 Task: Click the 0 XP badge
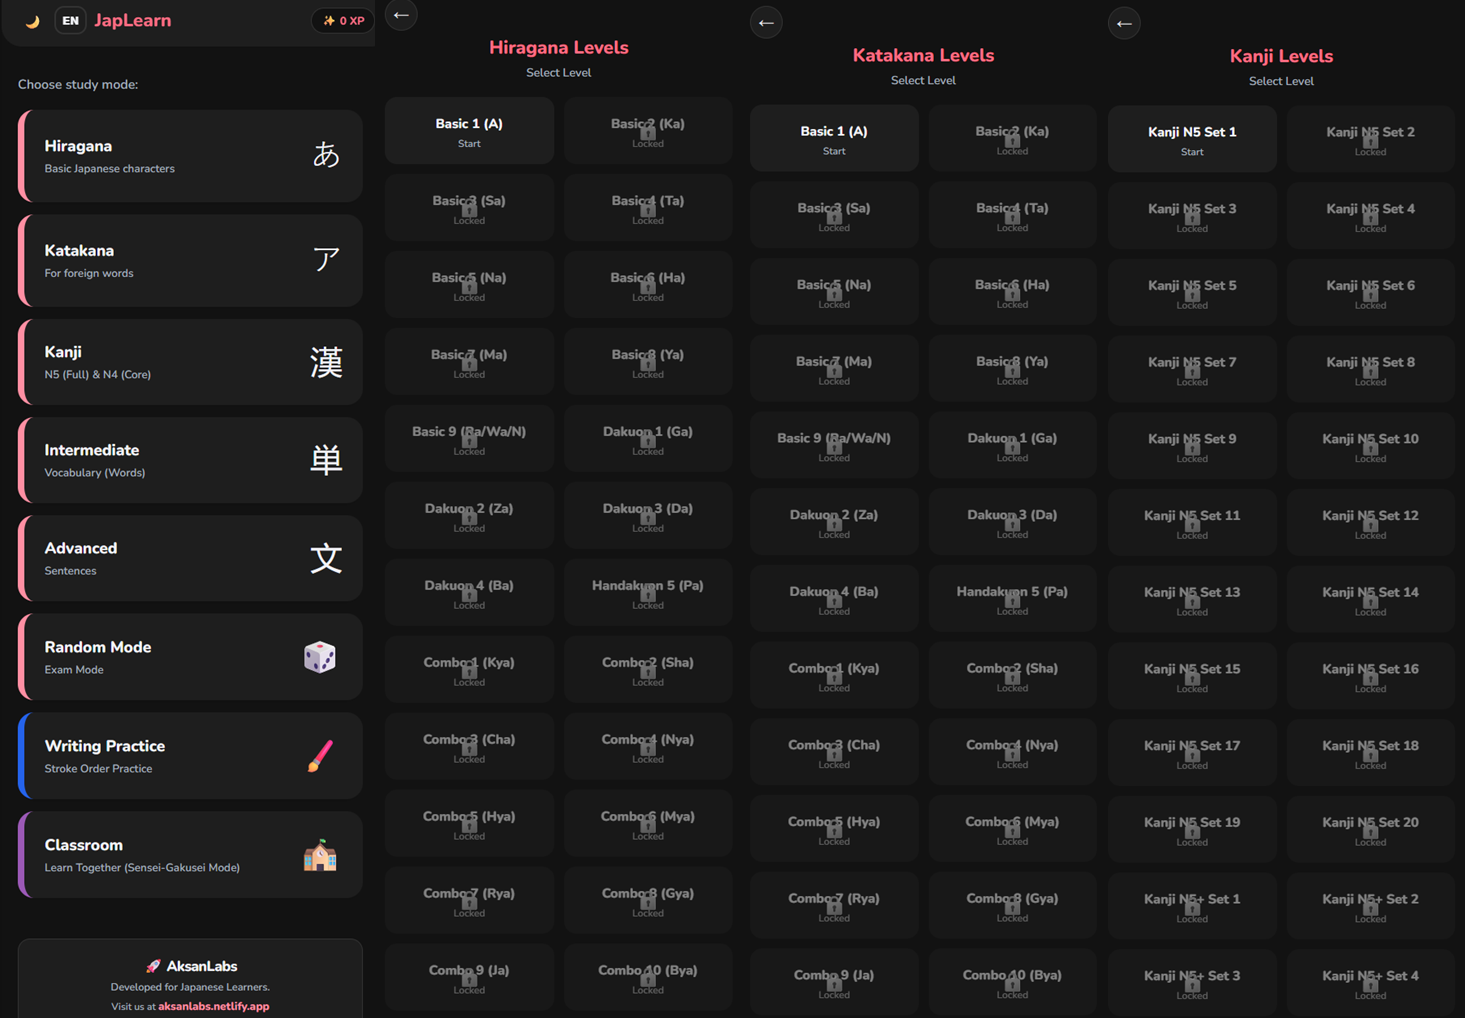(343, 21)
